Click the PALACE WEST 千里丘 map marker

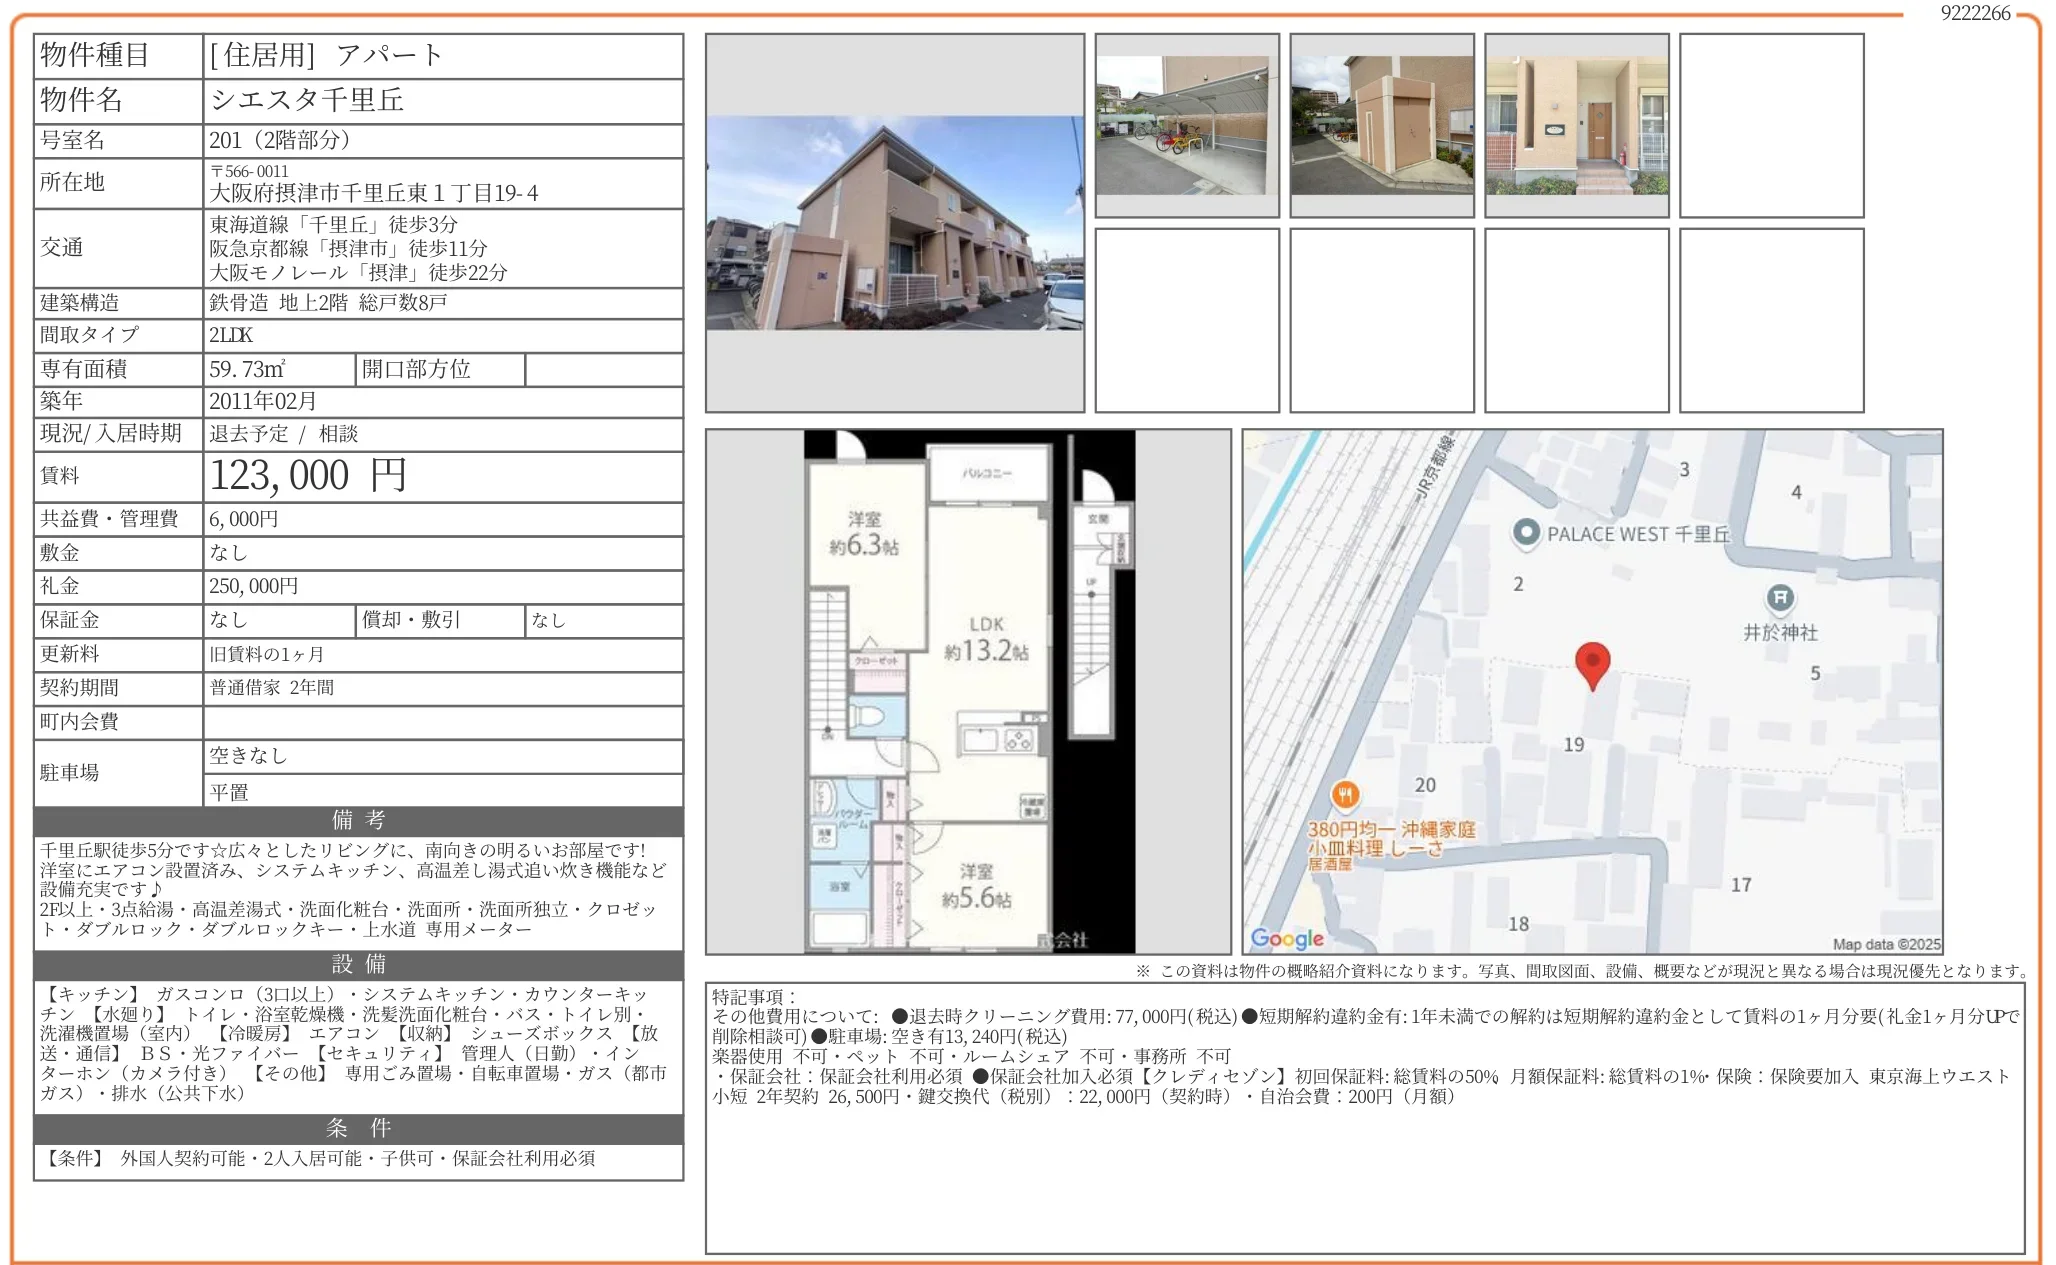(x=1525, y=533)
